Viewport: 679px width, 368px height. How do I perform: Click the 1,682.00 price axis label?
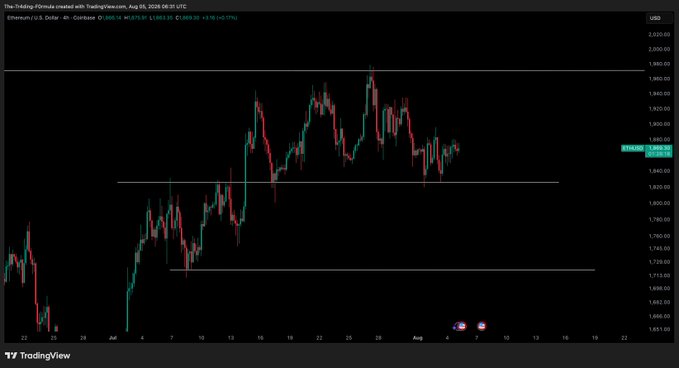tap(659, 302)
